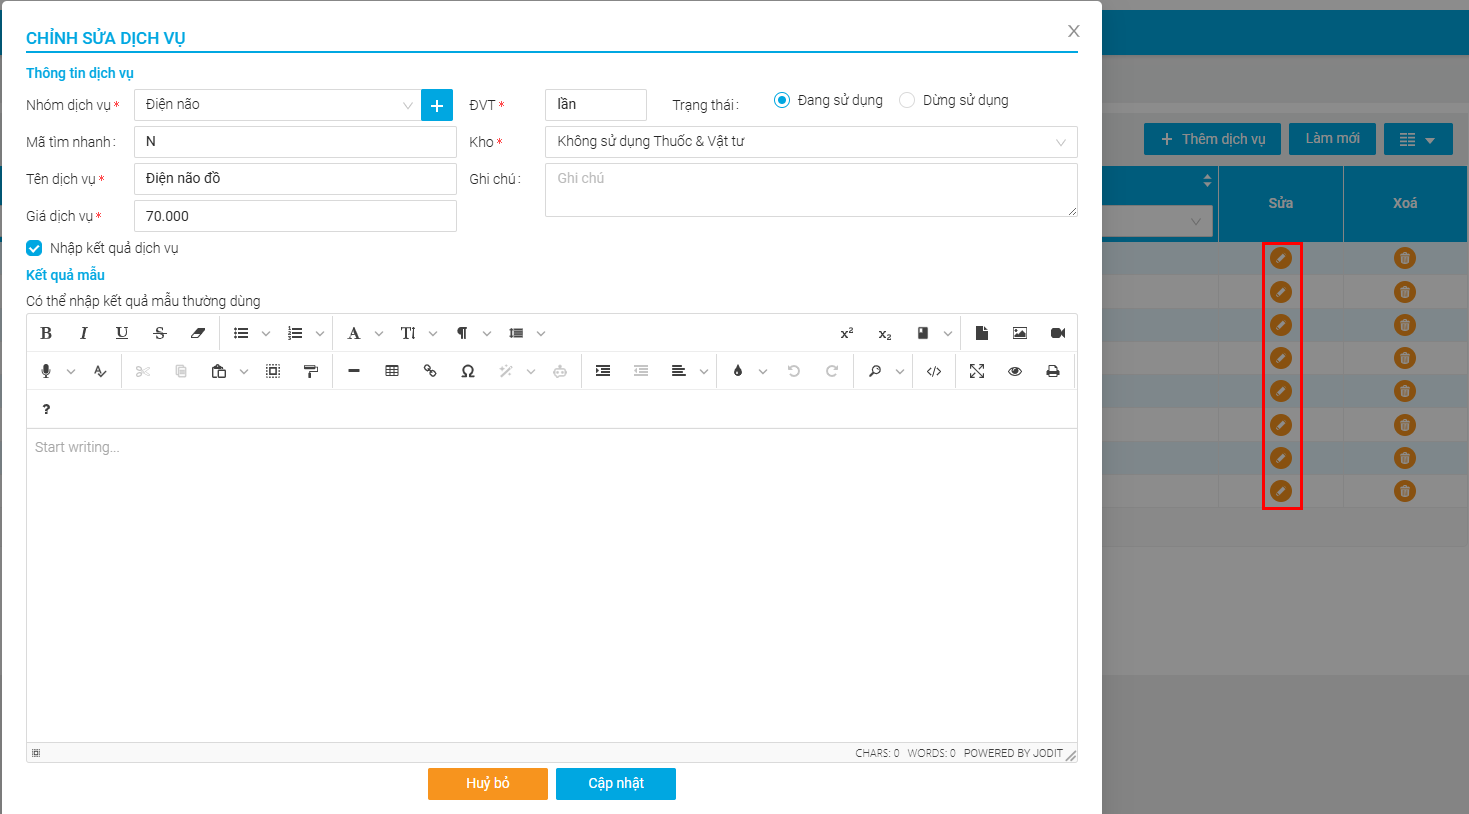
Task: Apply italic formatting
Action: click(x=84, y=333)
